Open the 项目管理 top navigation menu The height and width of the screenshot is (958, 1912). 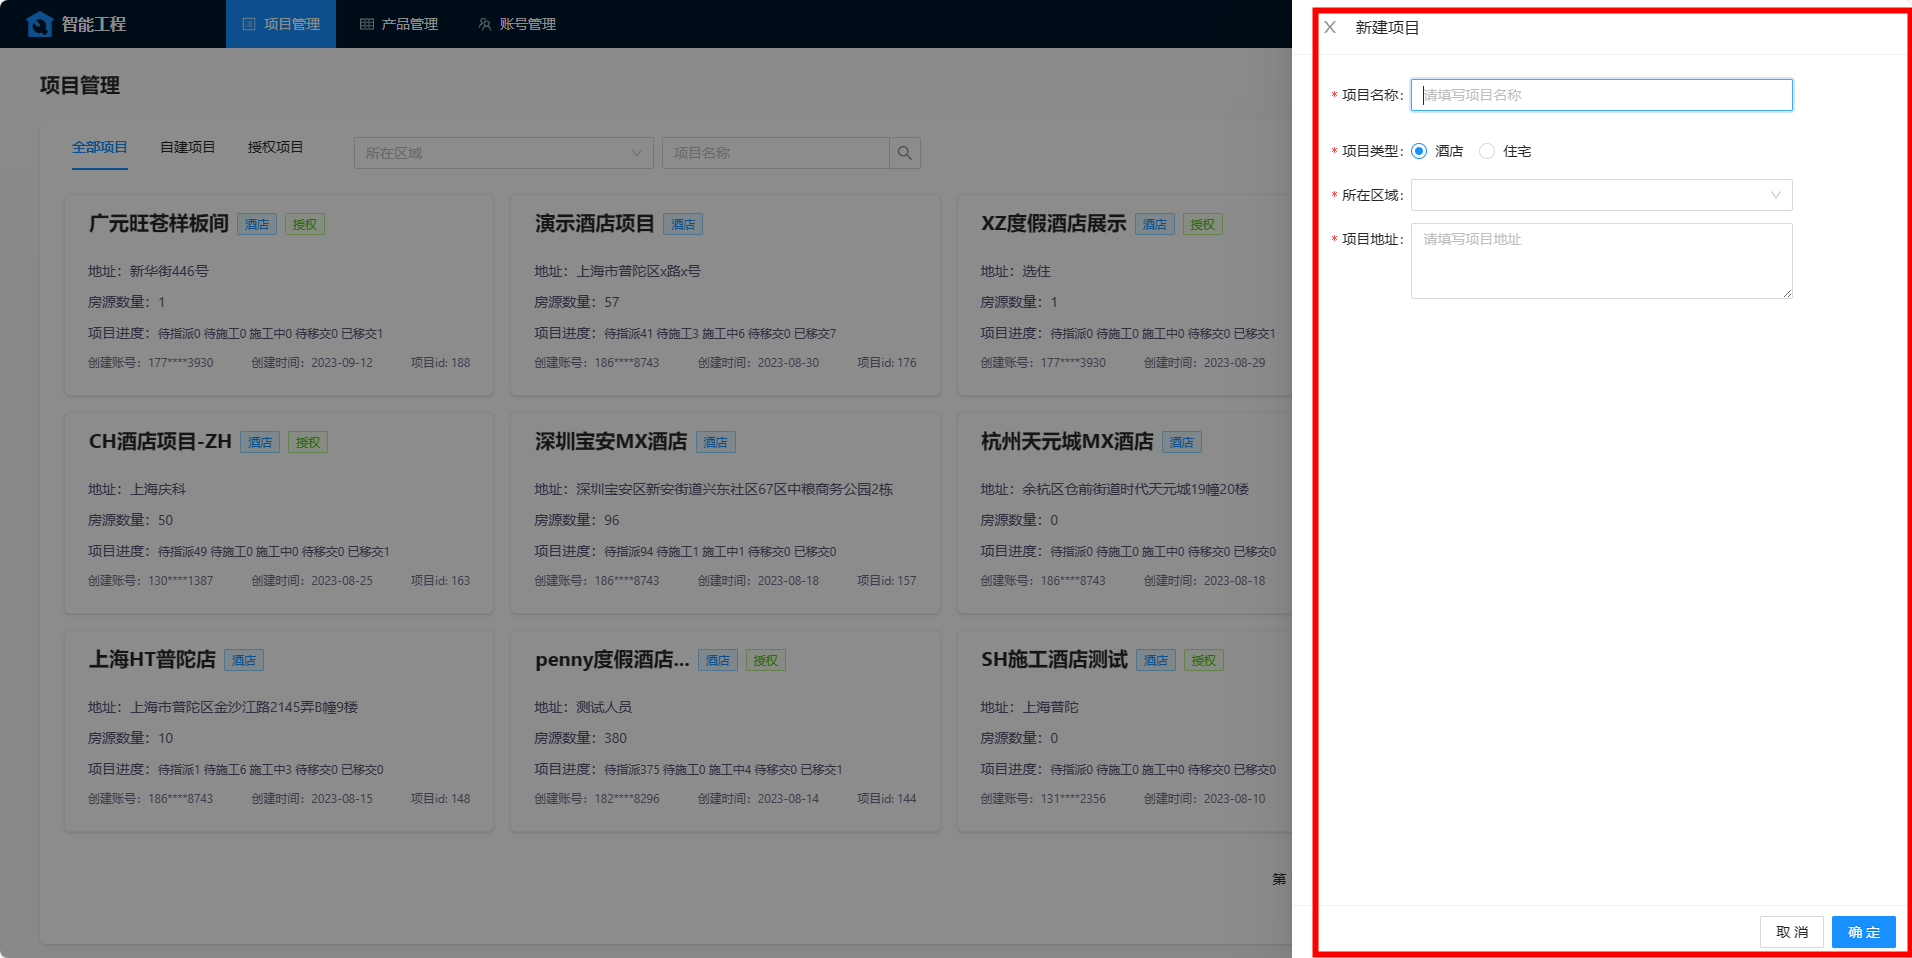281,24
